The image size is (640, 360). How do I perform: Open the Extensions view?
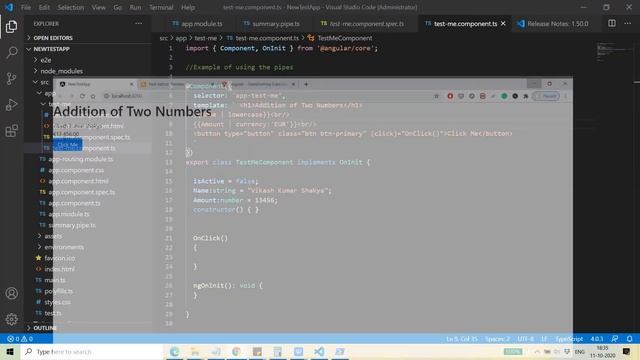point(11,131)
